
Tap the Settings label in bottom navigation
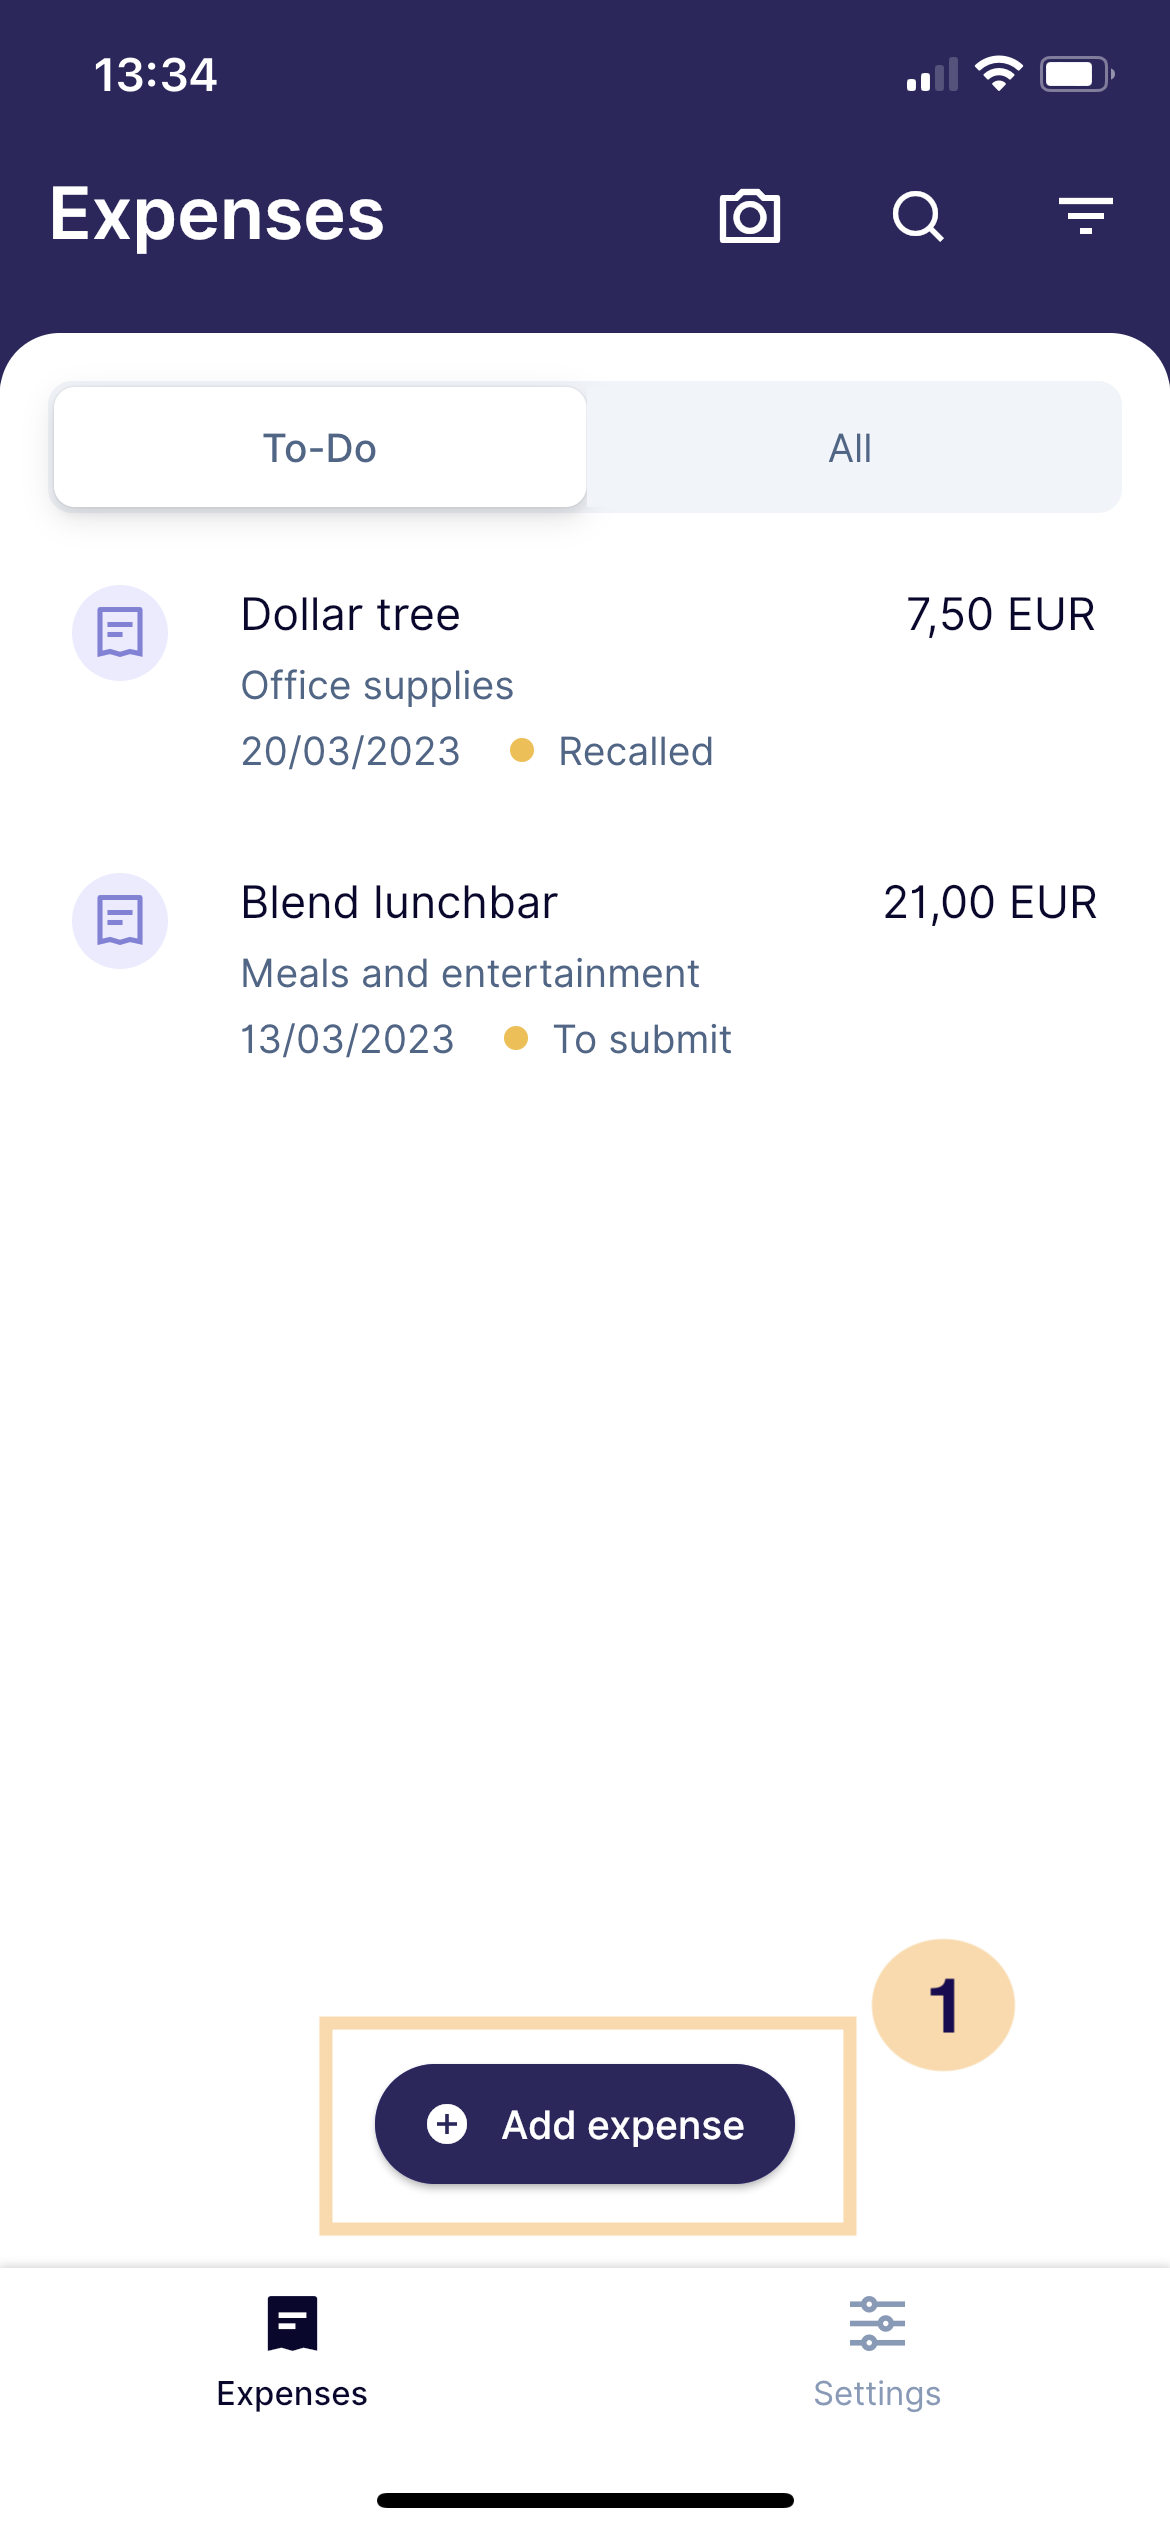coord(877,2393)
